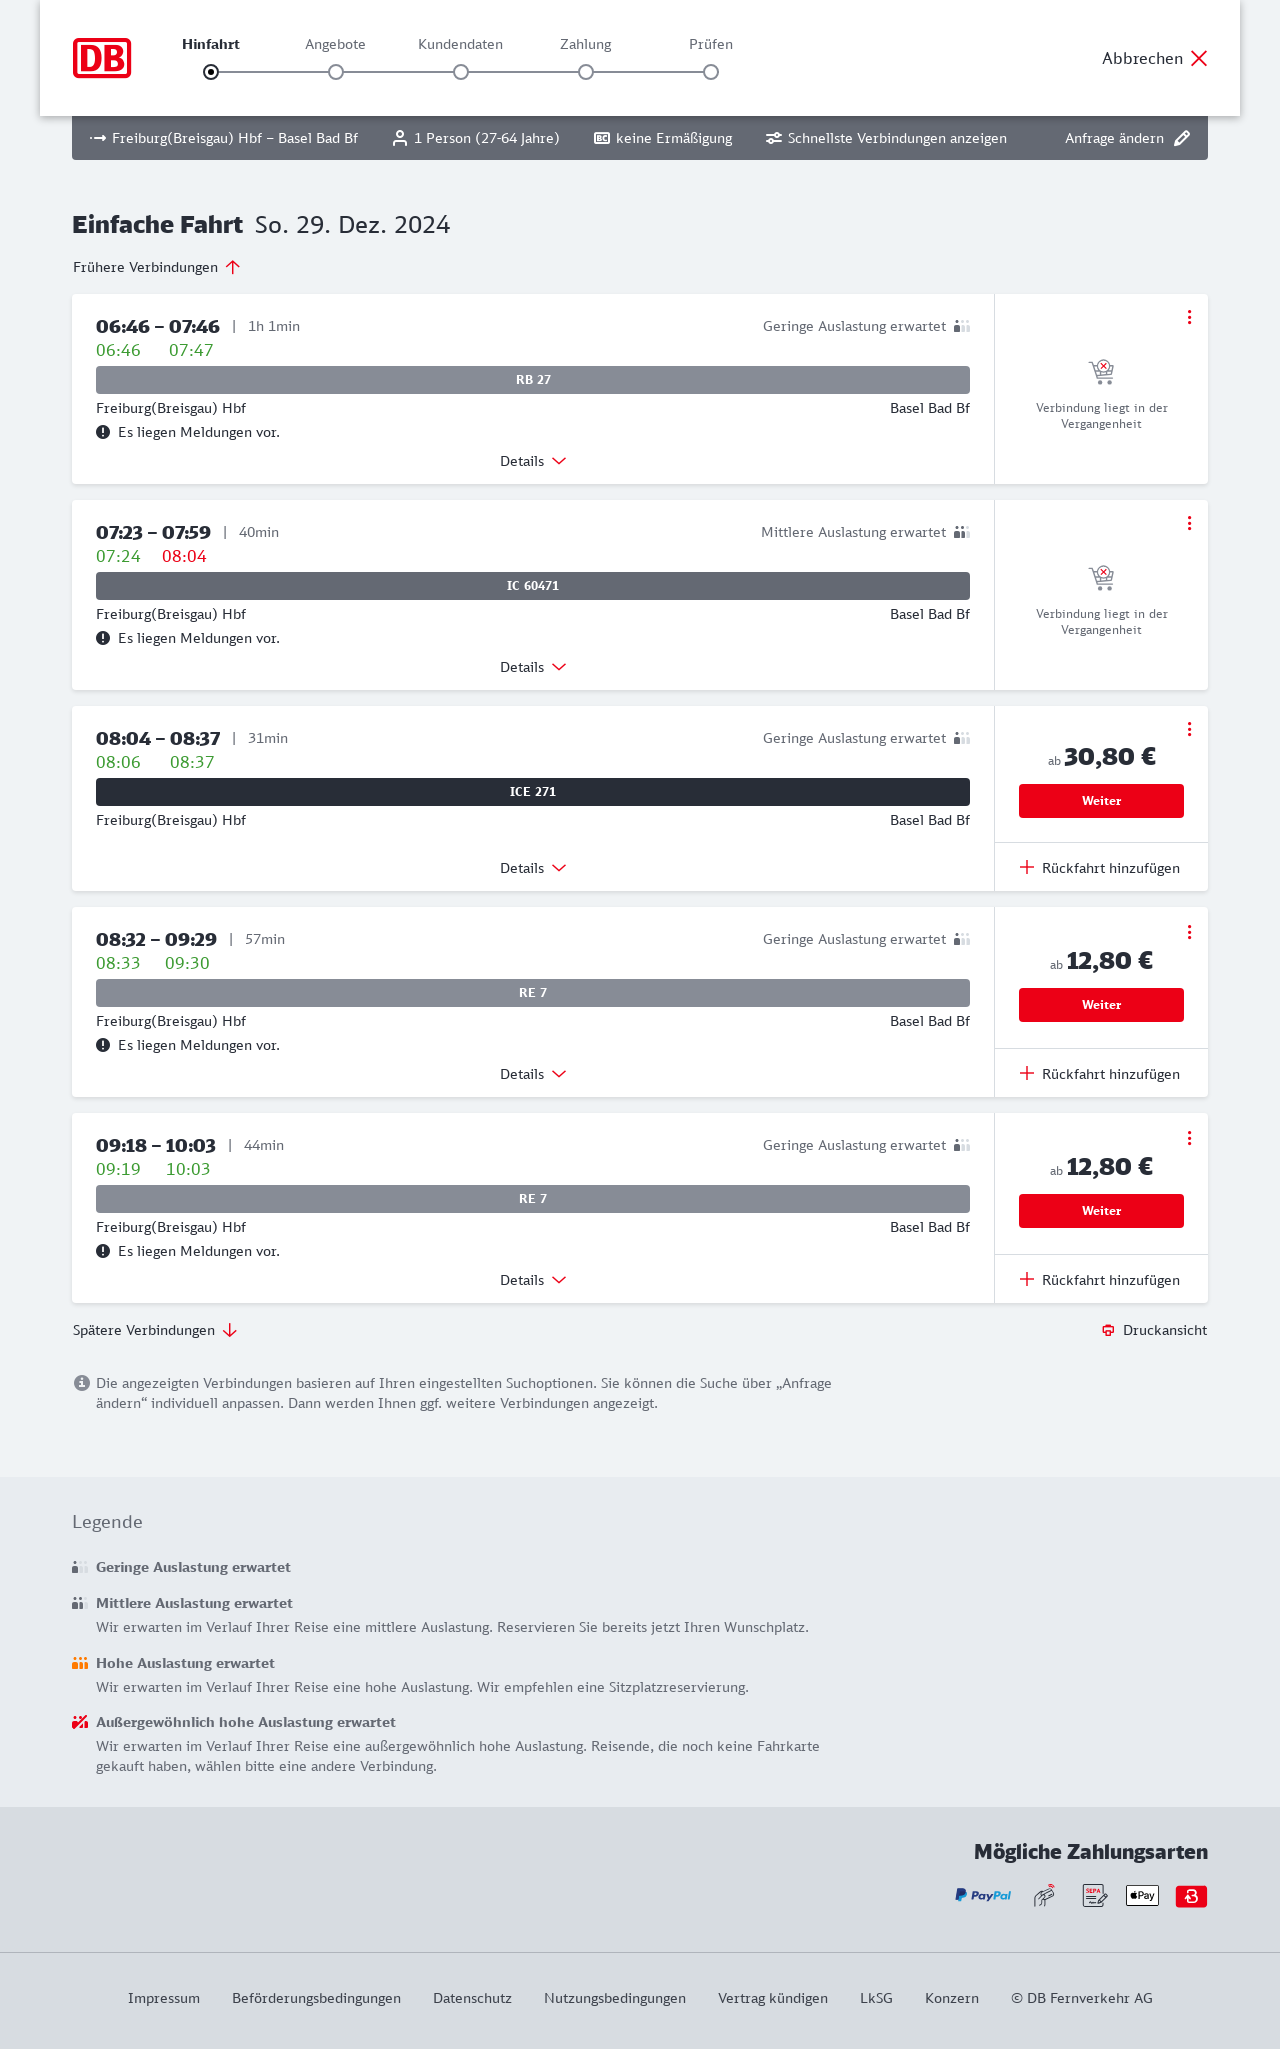The height and width of the screenshot is (2049, 1280).
Task: Show Spätere Verbindungen
Action: click(155, 1330)
